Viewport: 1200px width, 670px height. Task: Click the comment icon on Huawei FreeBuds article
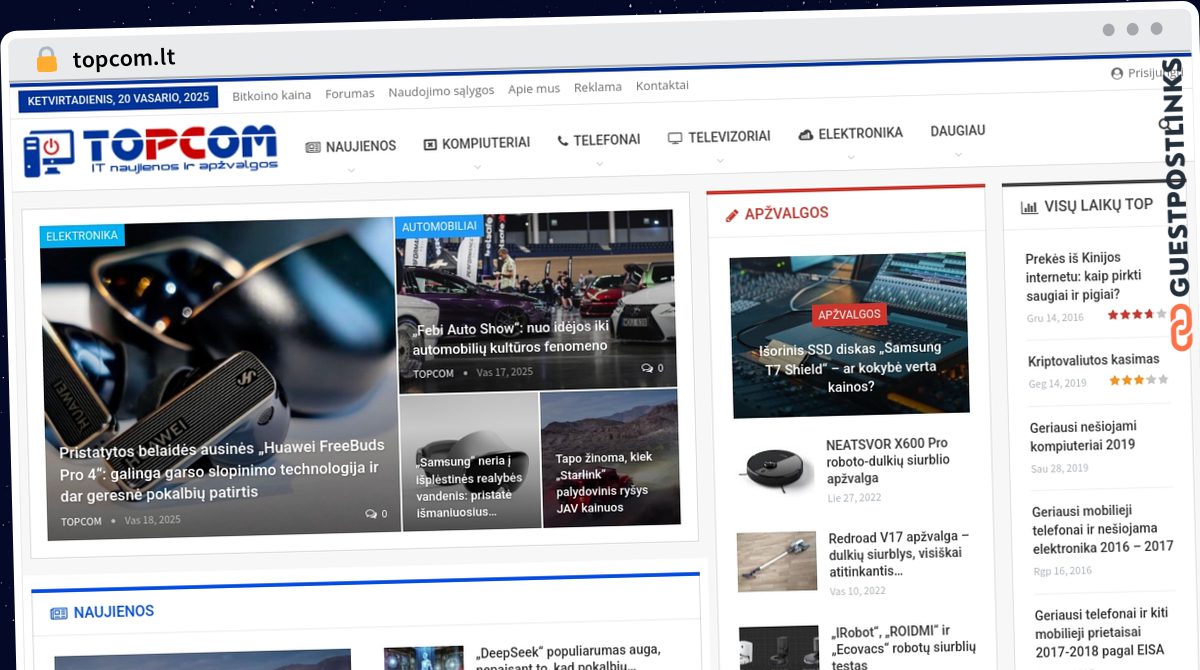pyautogui.click(x=371, y=514)
